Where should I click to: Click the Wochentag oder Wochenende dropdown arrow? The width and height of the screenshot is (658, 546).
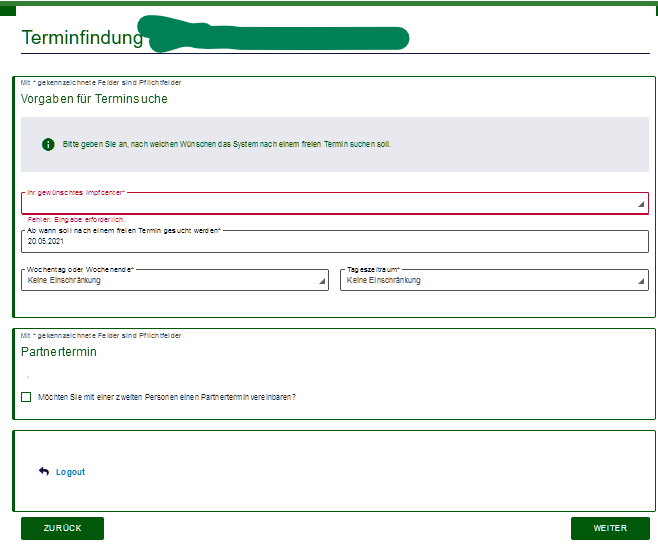click(x=322, y=281)
